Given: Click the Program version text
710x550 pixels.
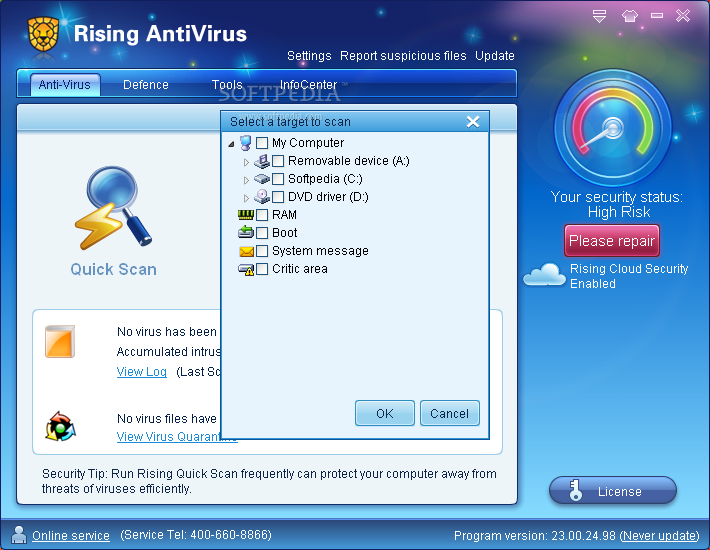Looking at the screenshot, I should [x=535, y=536].
